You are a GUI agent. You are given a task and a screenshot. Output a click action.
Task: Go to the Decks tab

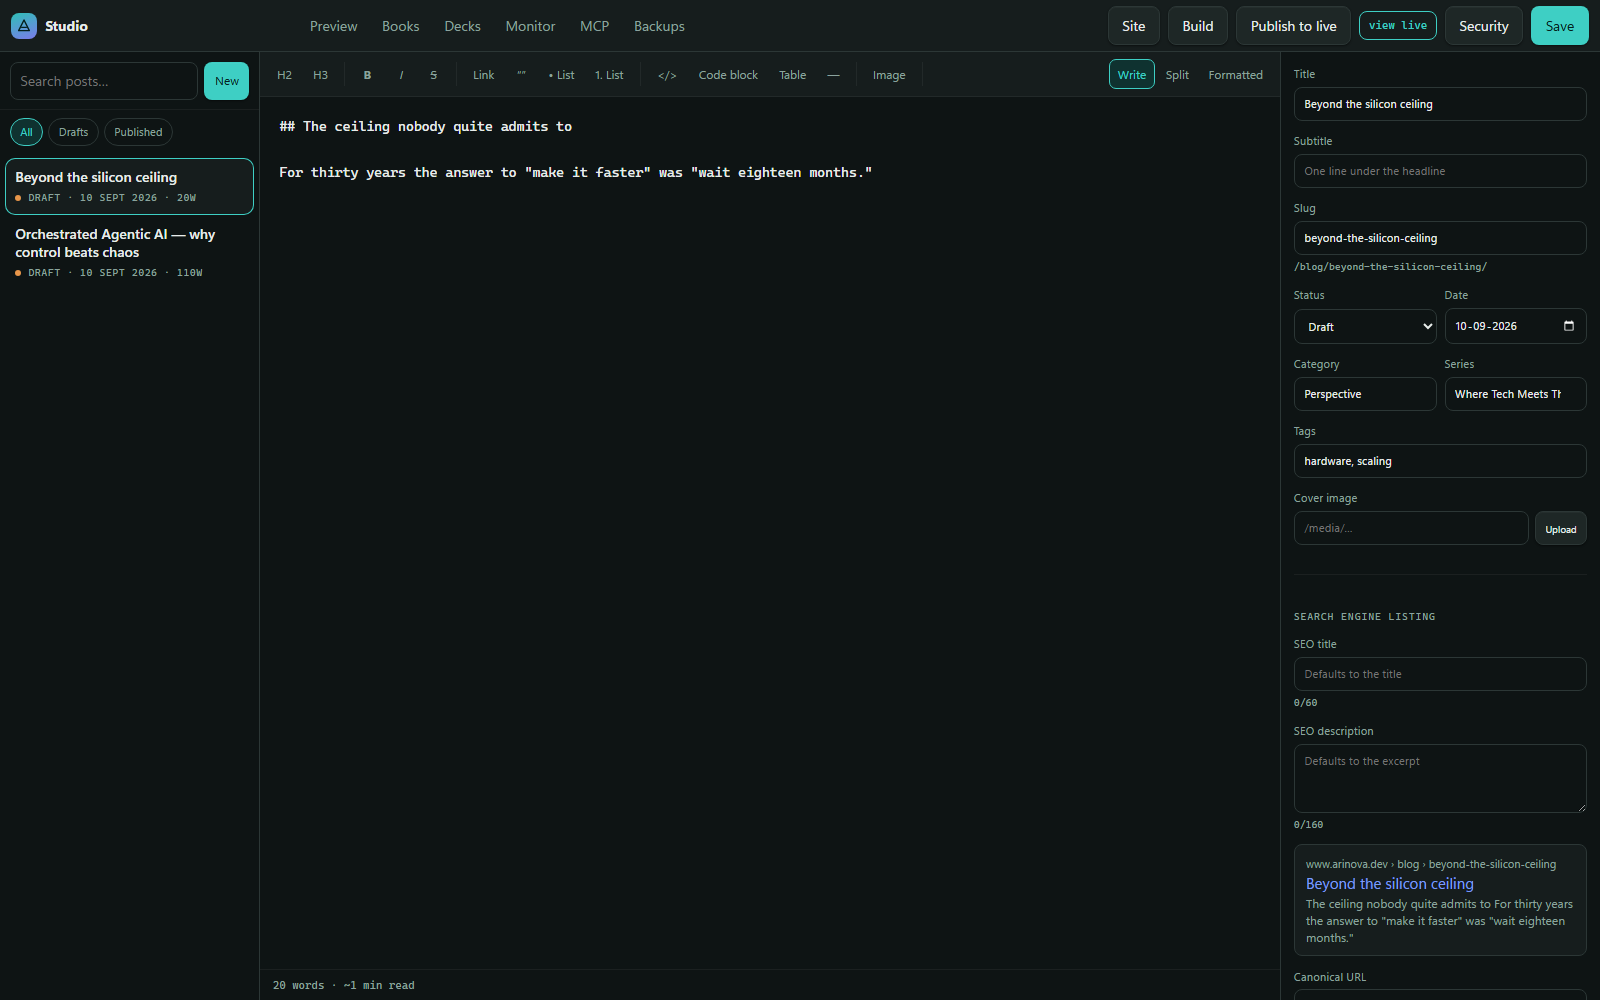463,26
